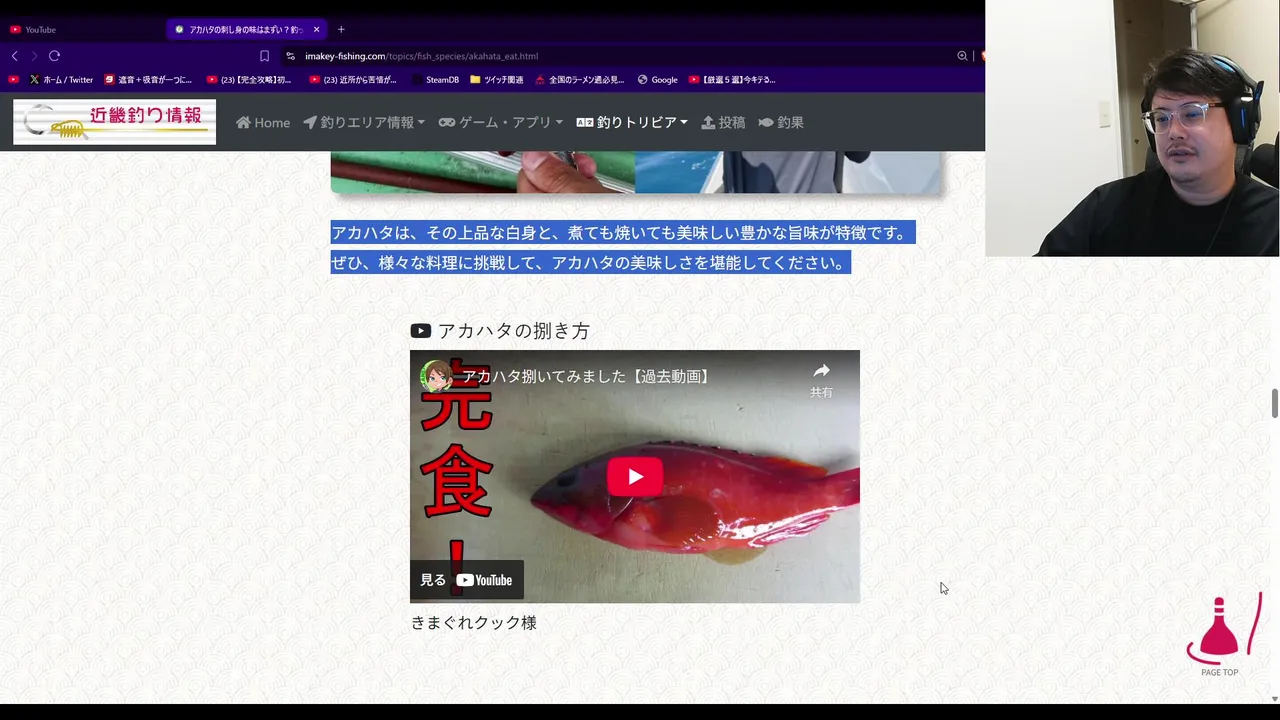Expand the ゲーム・アプリ dropdown menu
This screenshot has height=720, width=1280.
coord(501,122)
